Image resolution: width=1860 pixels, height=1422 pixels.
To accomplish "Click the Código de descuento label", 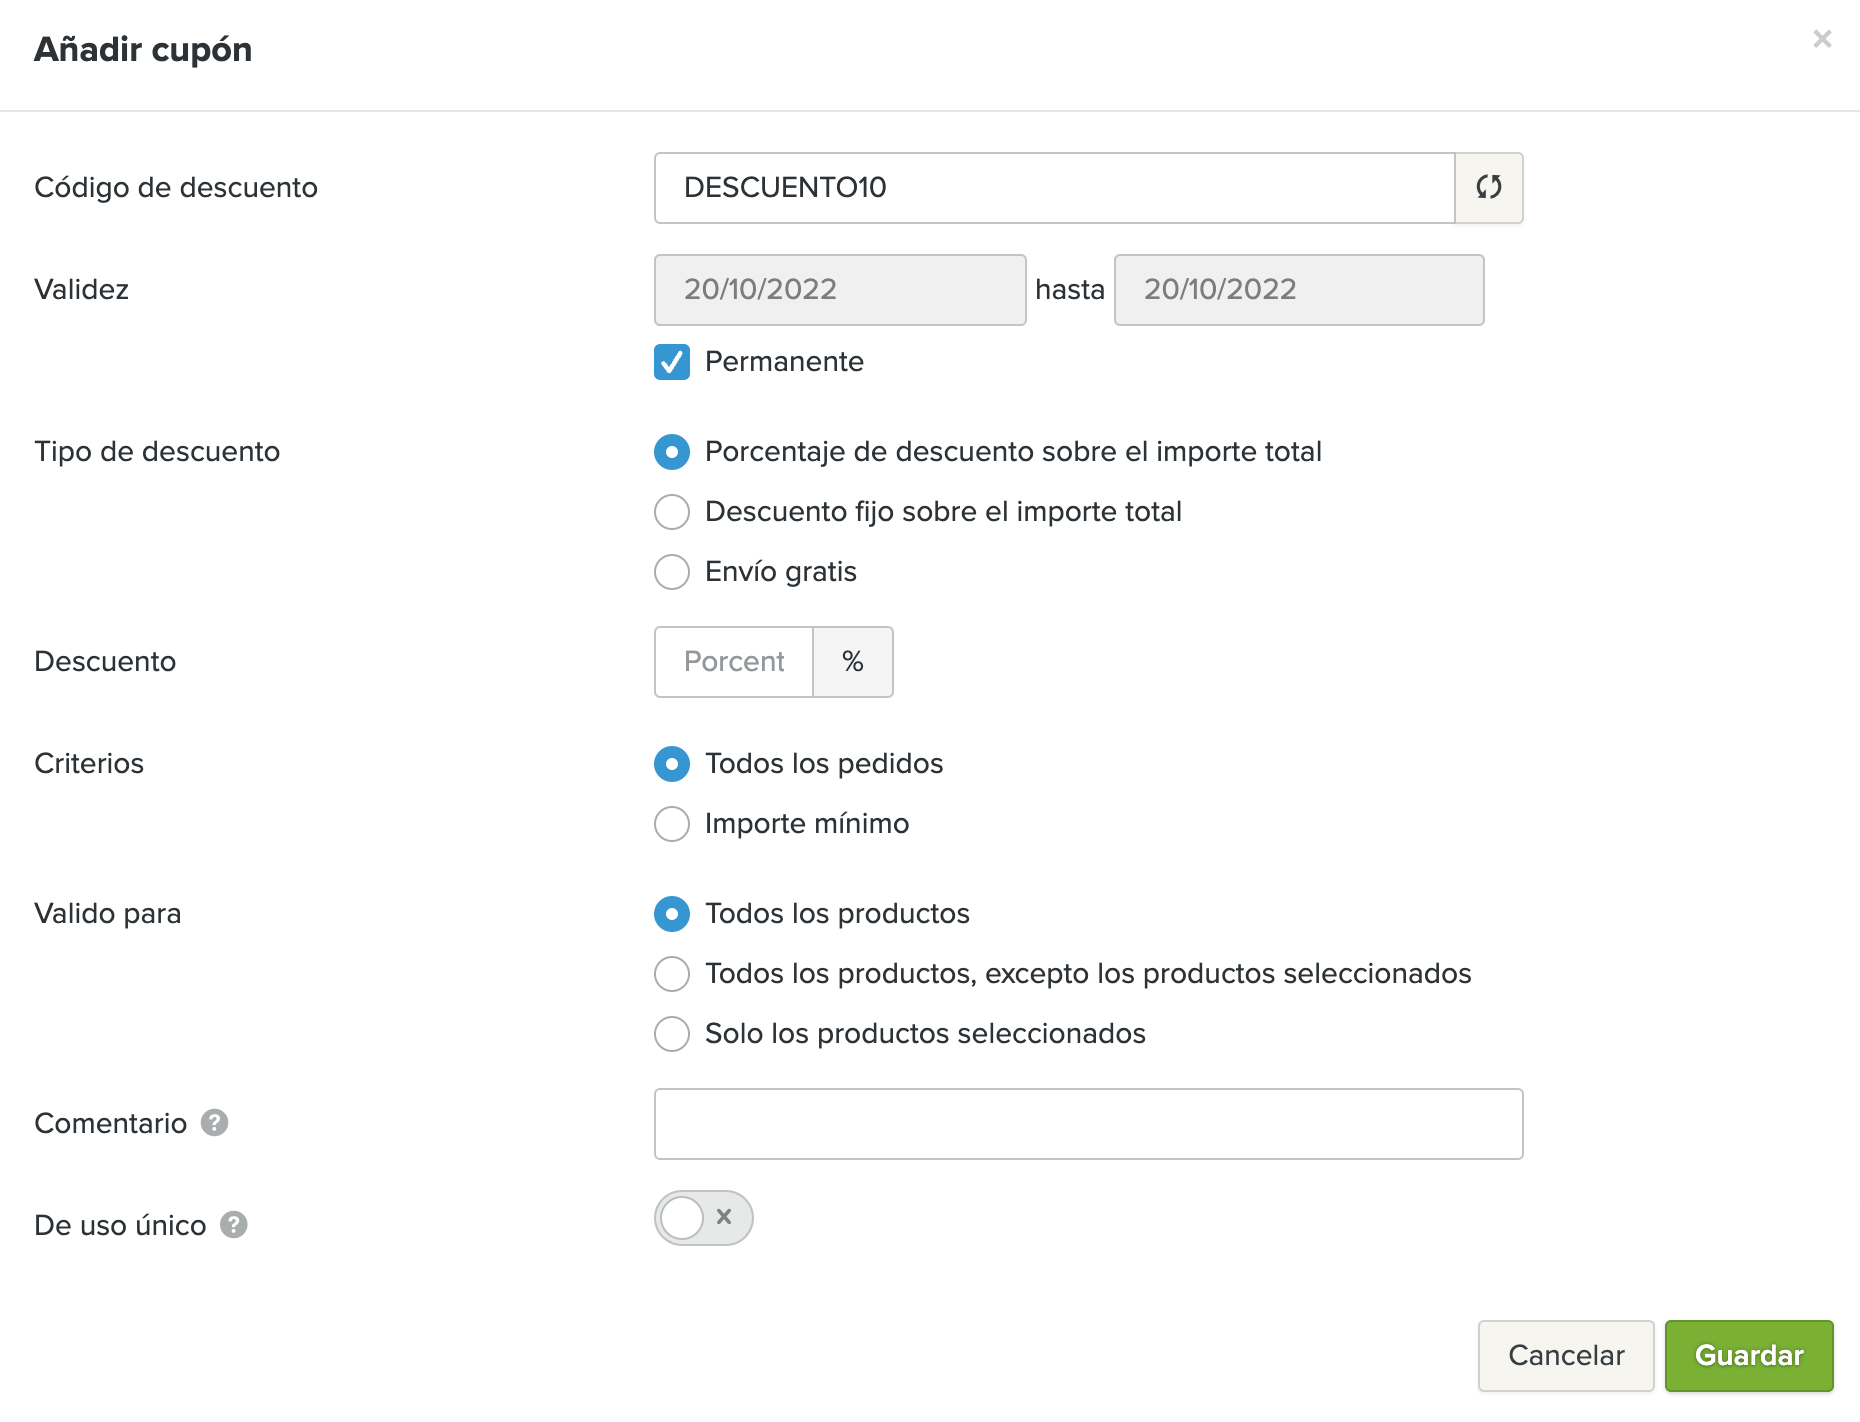I will [x=176, y=188].
